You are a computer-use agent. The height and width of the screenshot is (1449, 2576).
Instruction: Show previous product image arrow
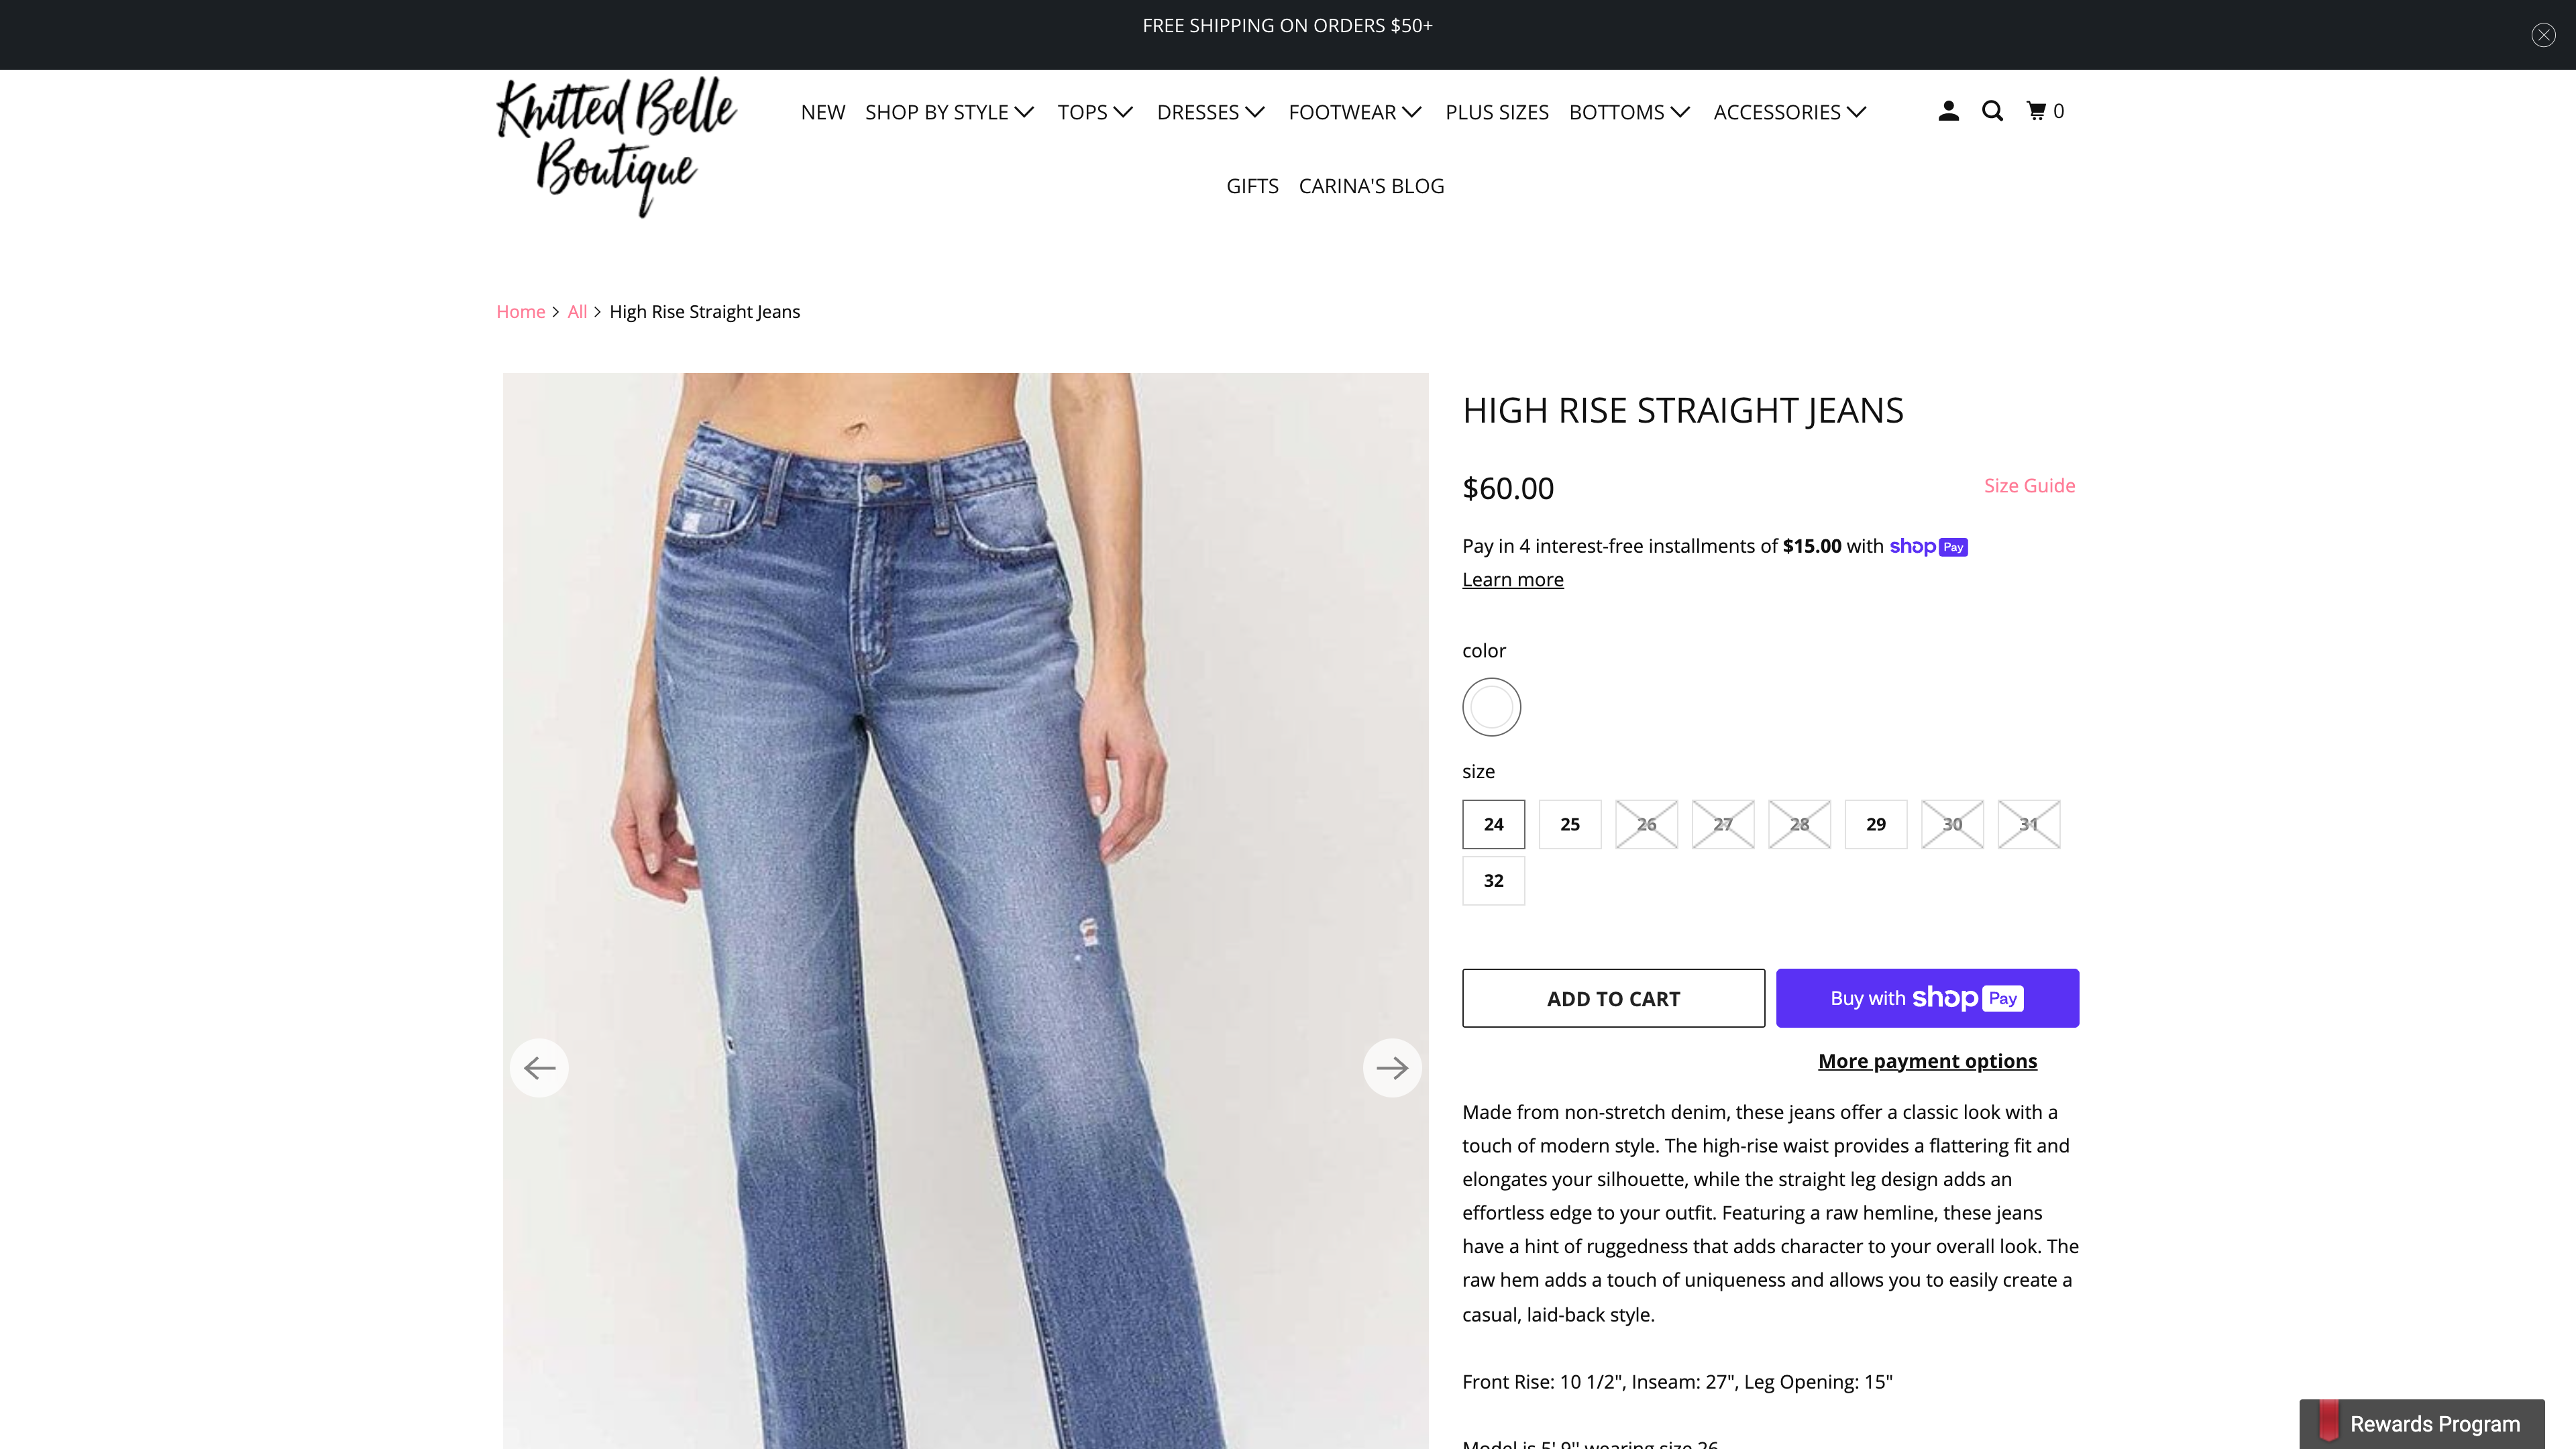[539, 1068]
